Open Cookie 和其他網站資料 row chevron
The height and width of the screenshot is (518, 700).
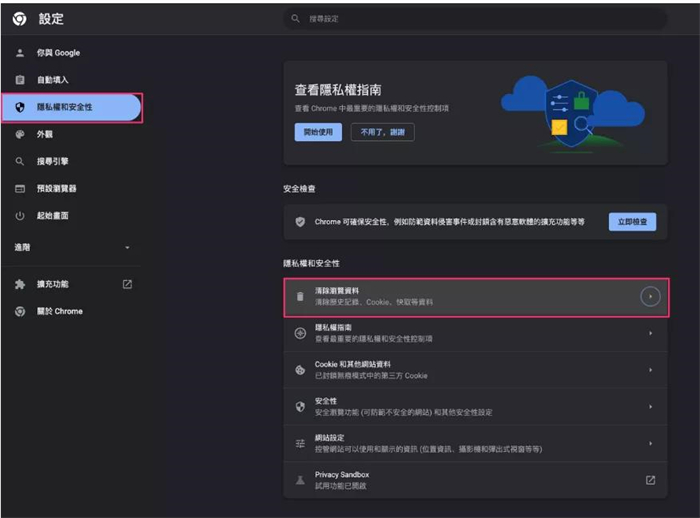pos(650,370)
